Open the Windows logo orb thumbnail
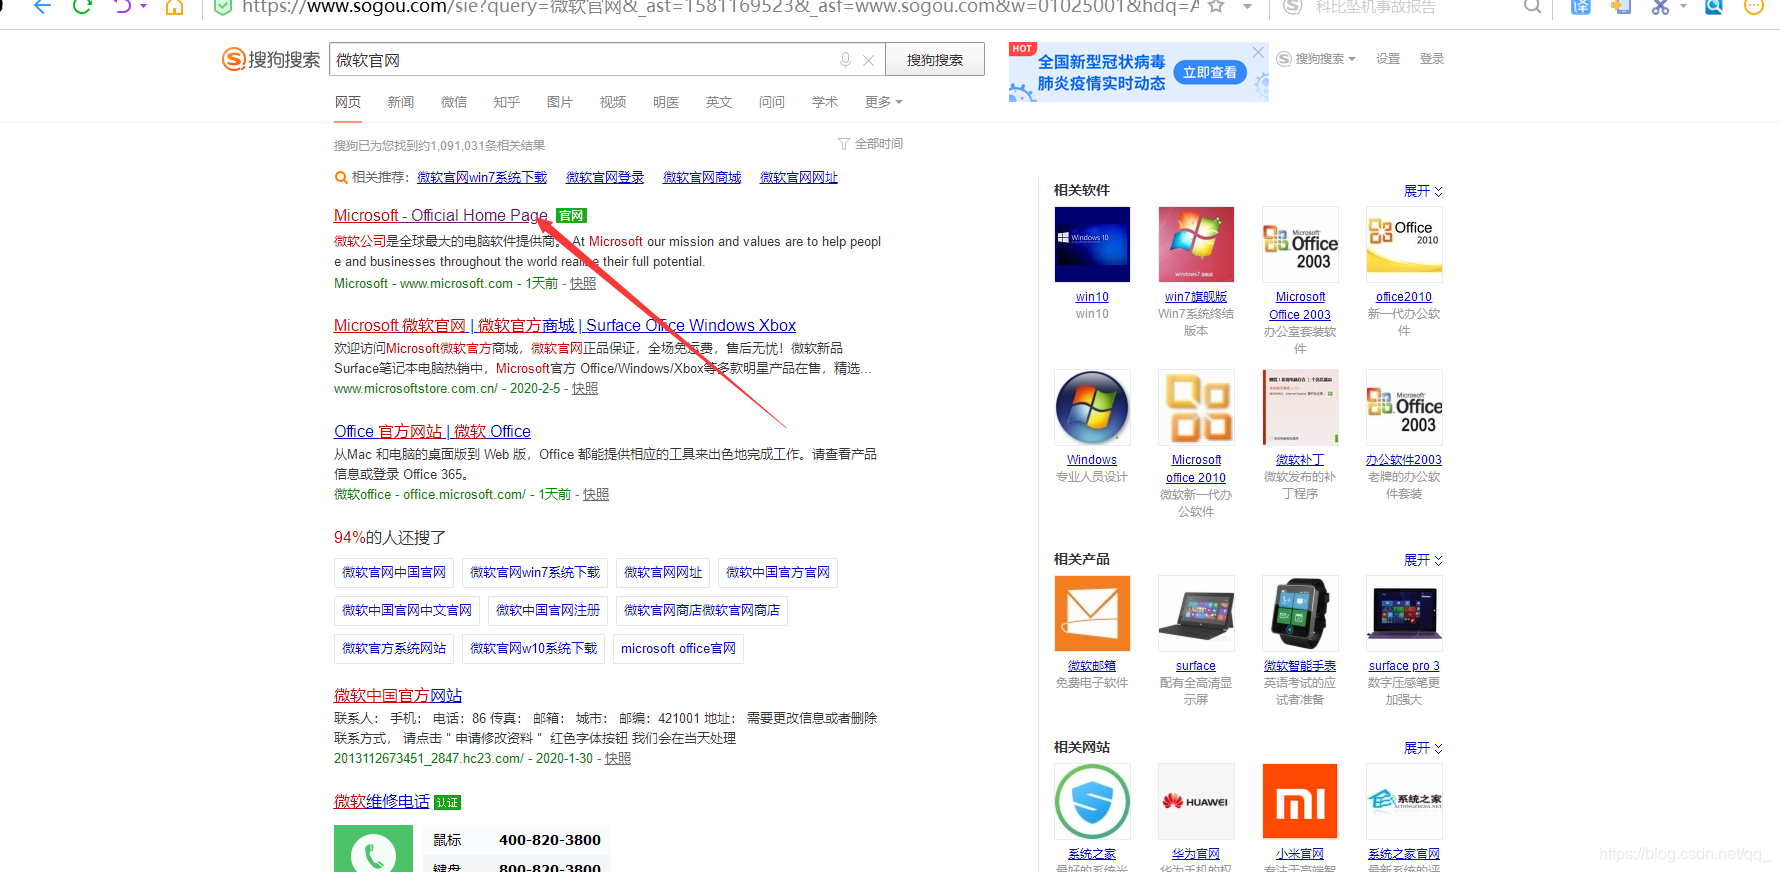This screenshot has width=1780, height=872. (1092, 407)
